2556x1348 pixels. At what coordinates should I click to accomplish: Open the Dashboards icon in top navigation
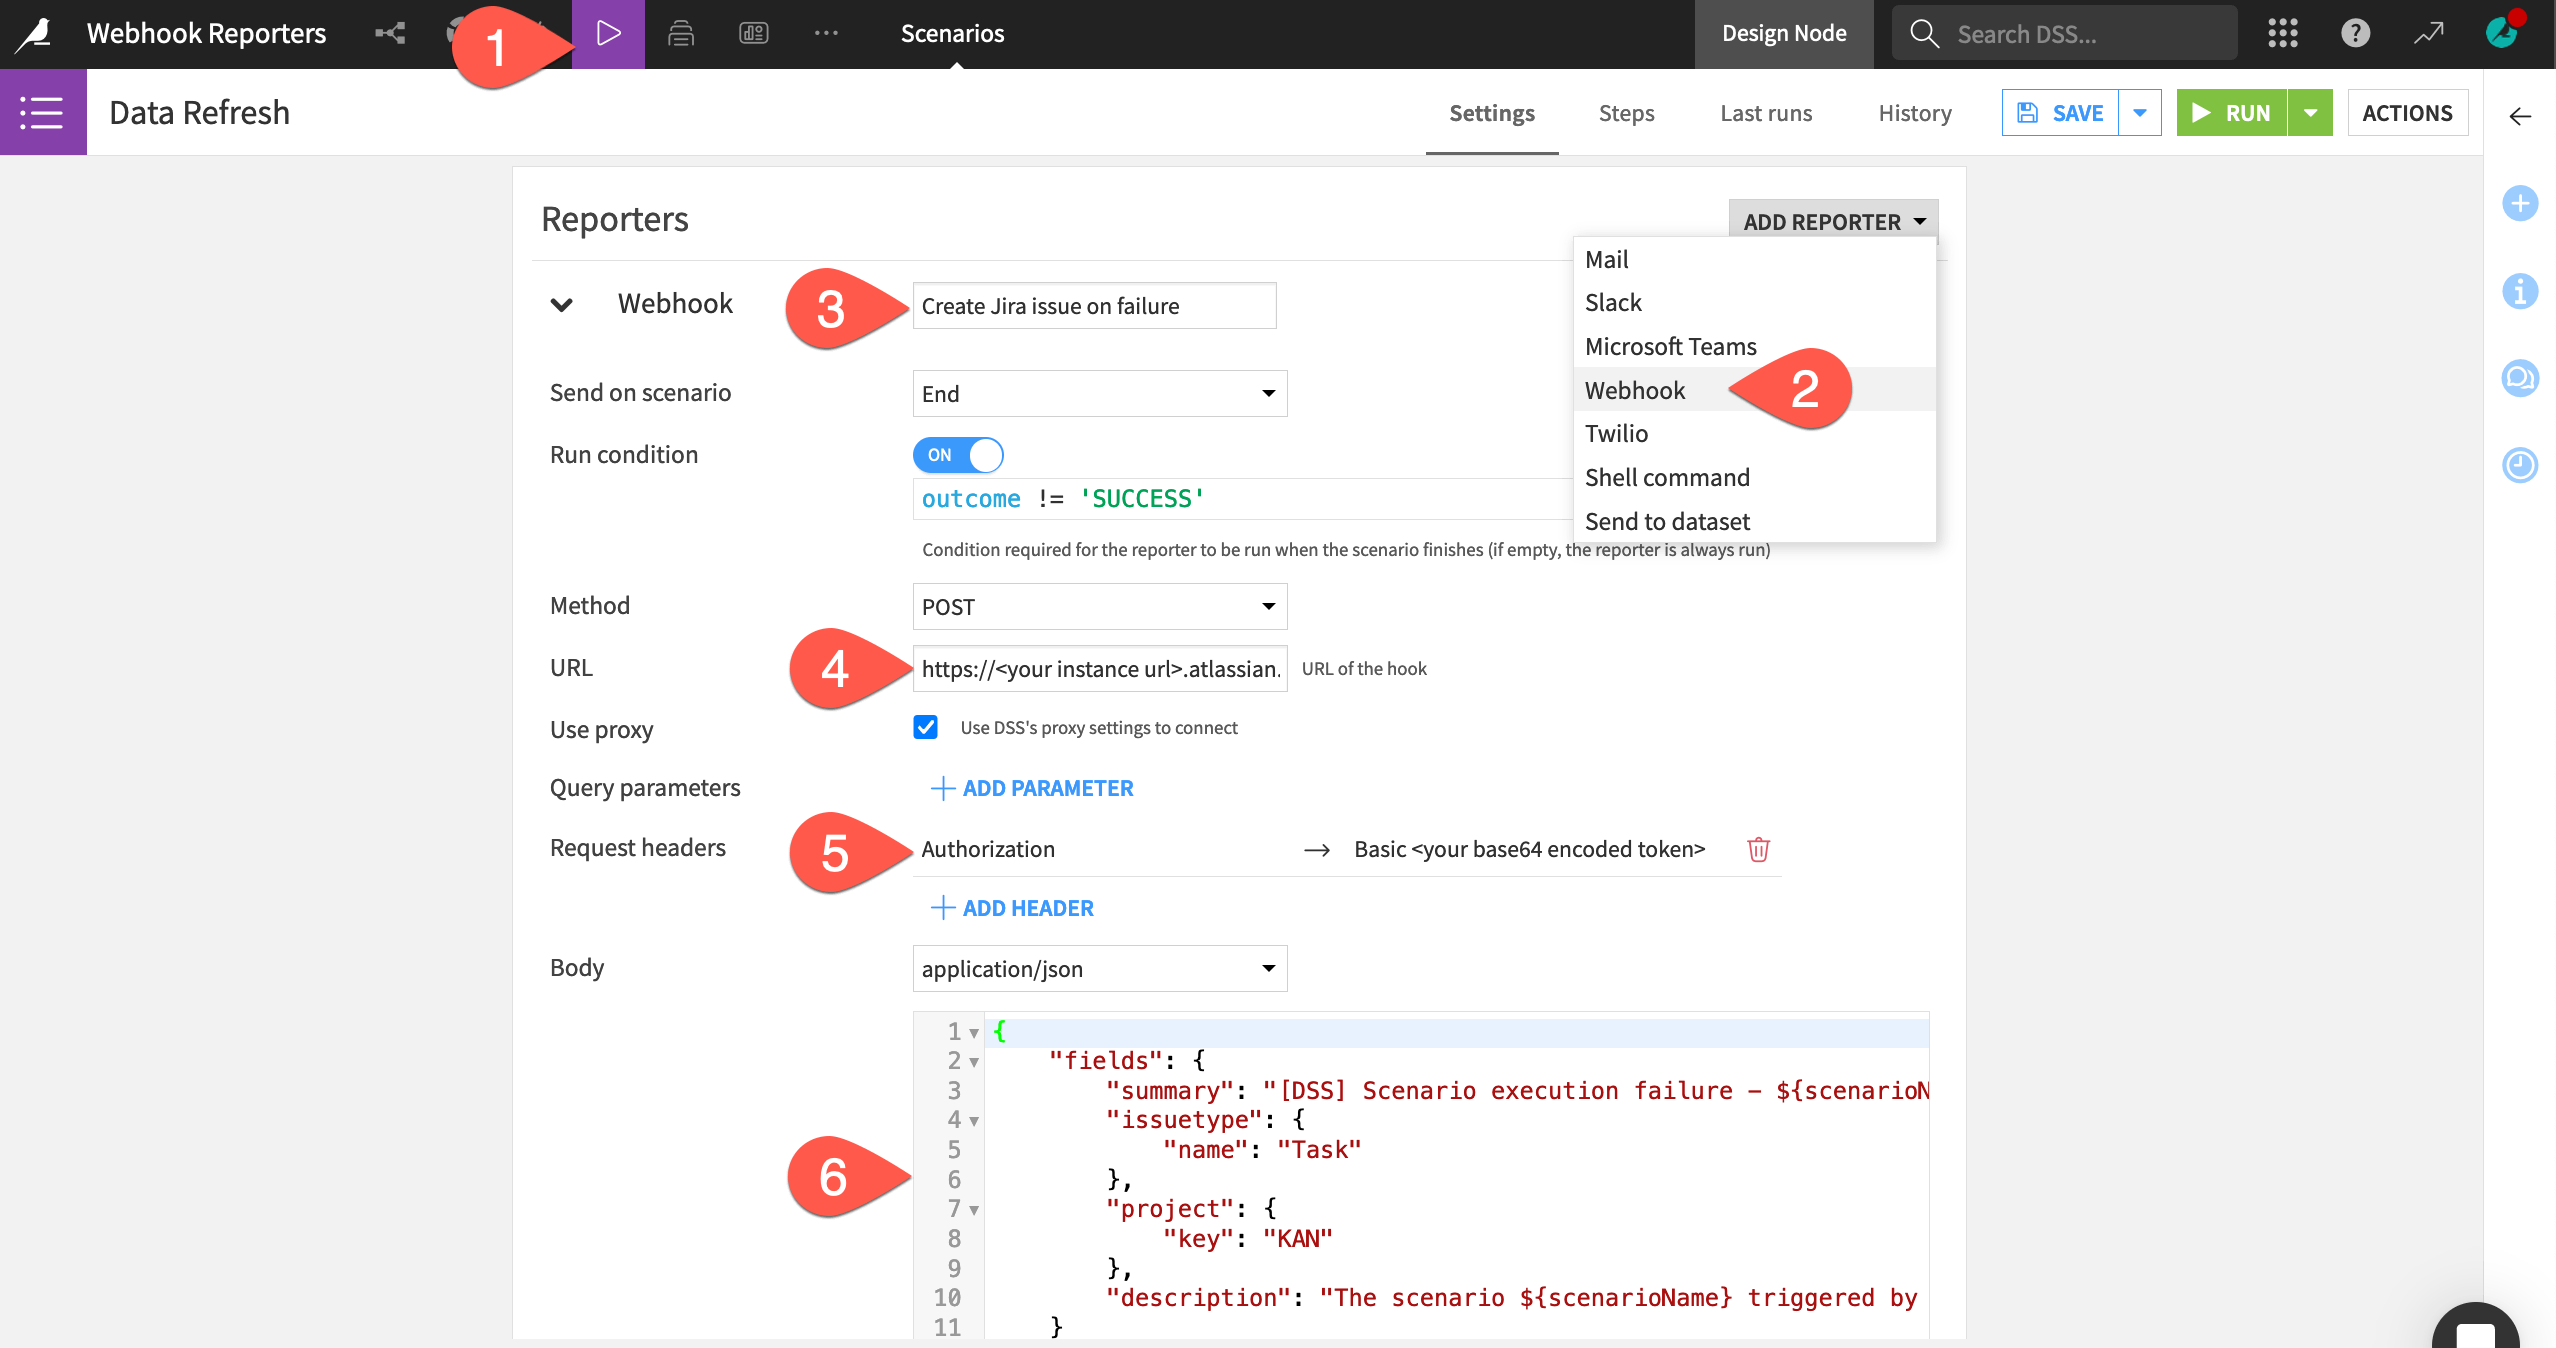click(752, 33)
